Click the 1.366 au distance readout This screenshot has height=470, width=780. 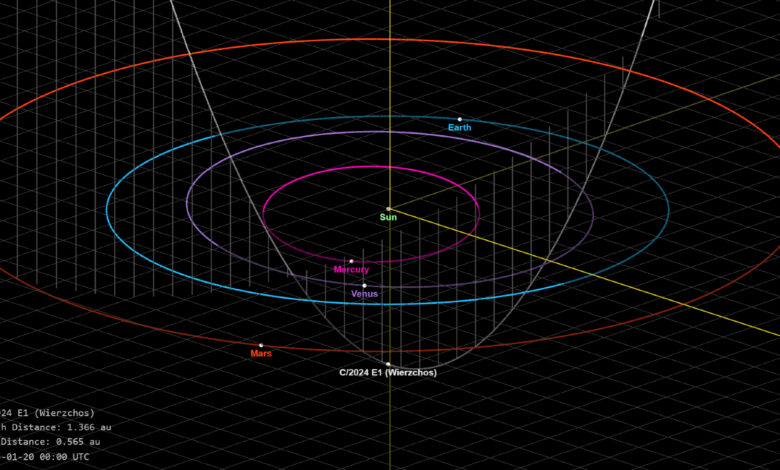click(x=86, y=427)
